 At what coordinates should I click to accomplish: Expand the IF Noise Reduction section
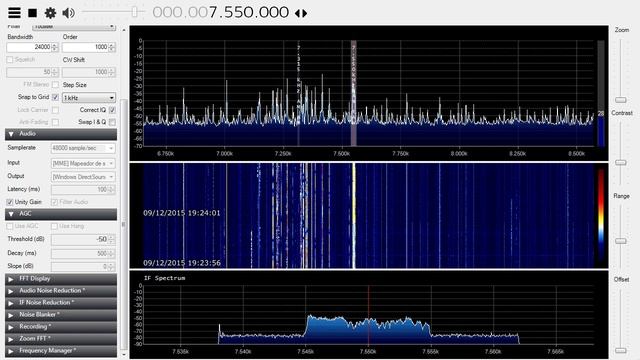[x=61, y=303]
